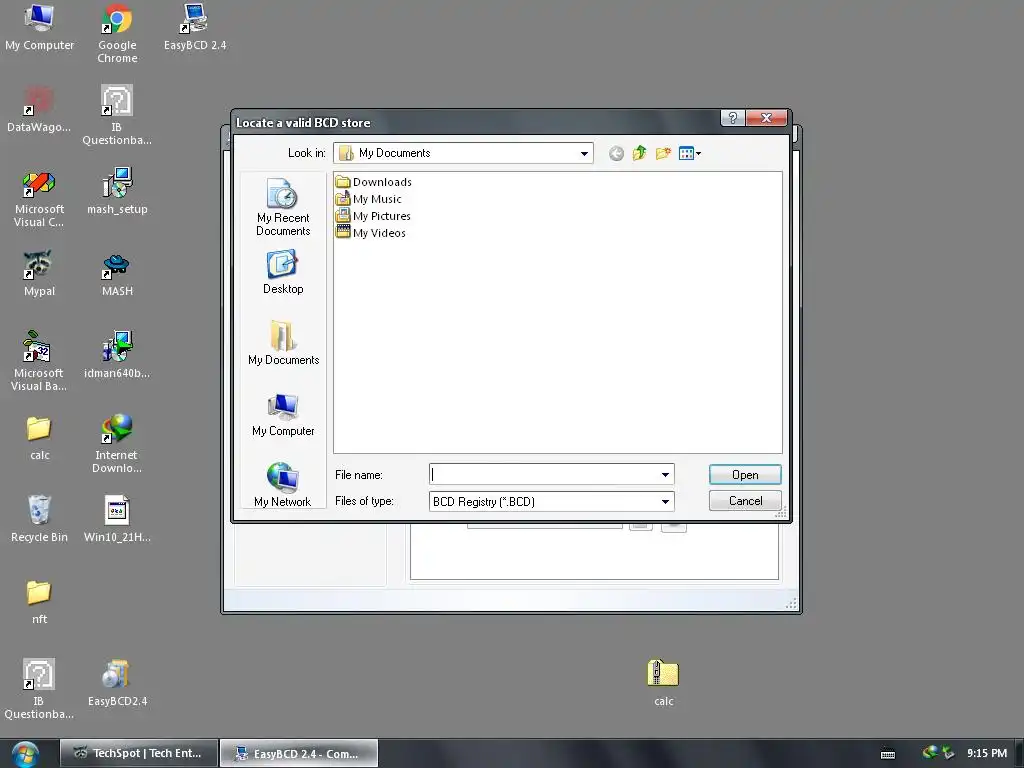Select the Recycle Bin icon
Viewport: 1024px width, 768px height.
(x=39, y=519)
